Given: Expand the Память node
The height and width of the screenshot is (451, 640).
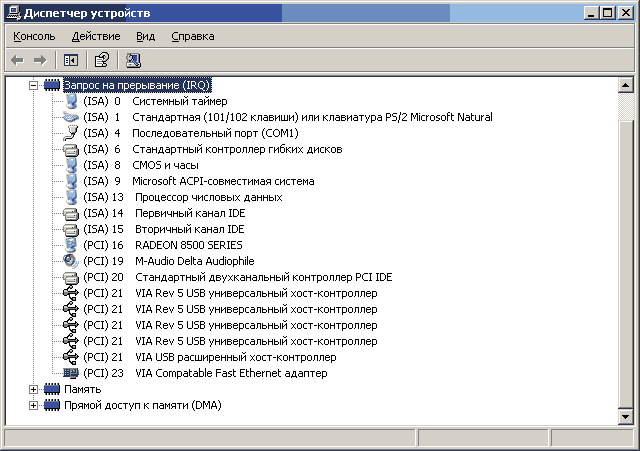Looking at the screenshot, I should coord(34,389).
